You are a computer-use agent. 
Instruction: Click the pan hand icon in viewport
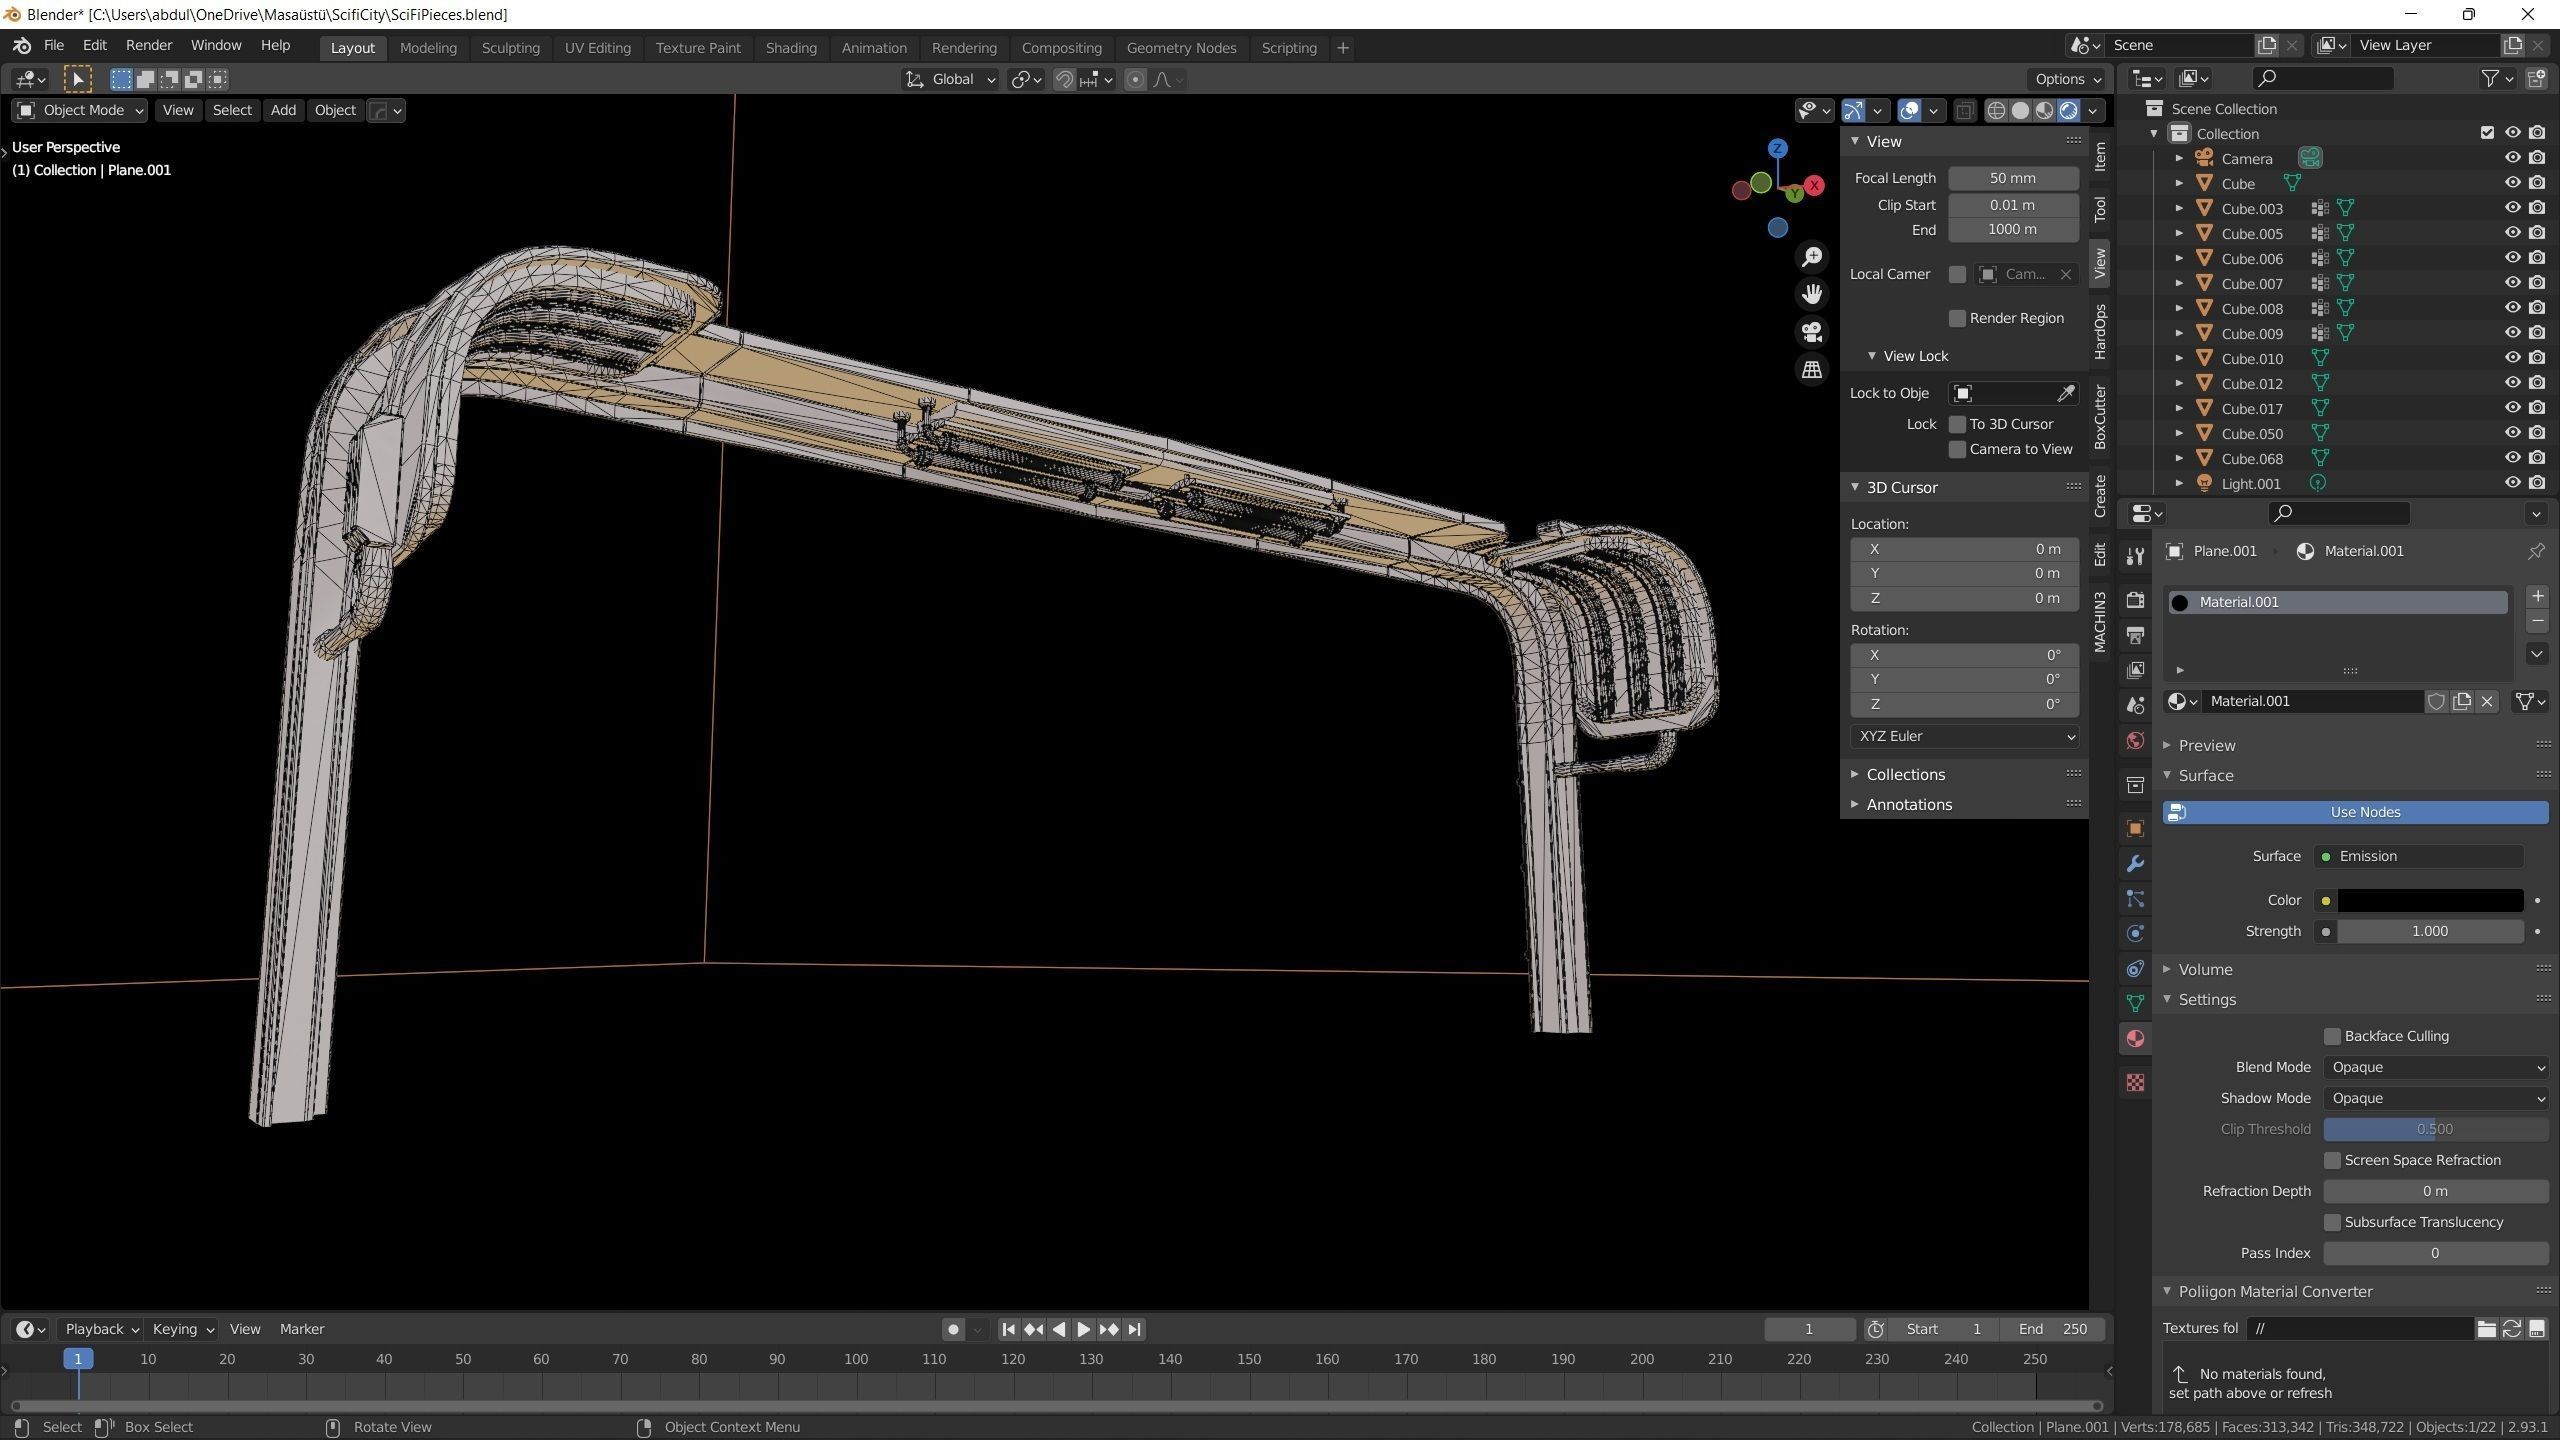(x=1812, y=294)
